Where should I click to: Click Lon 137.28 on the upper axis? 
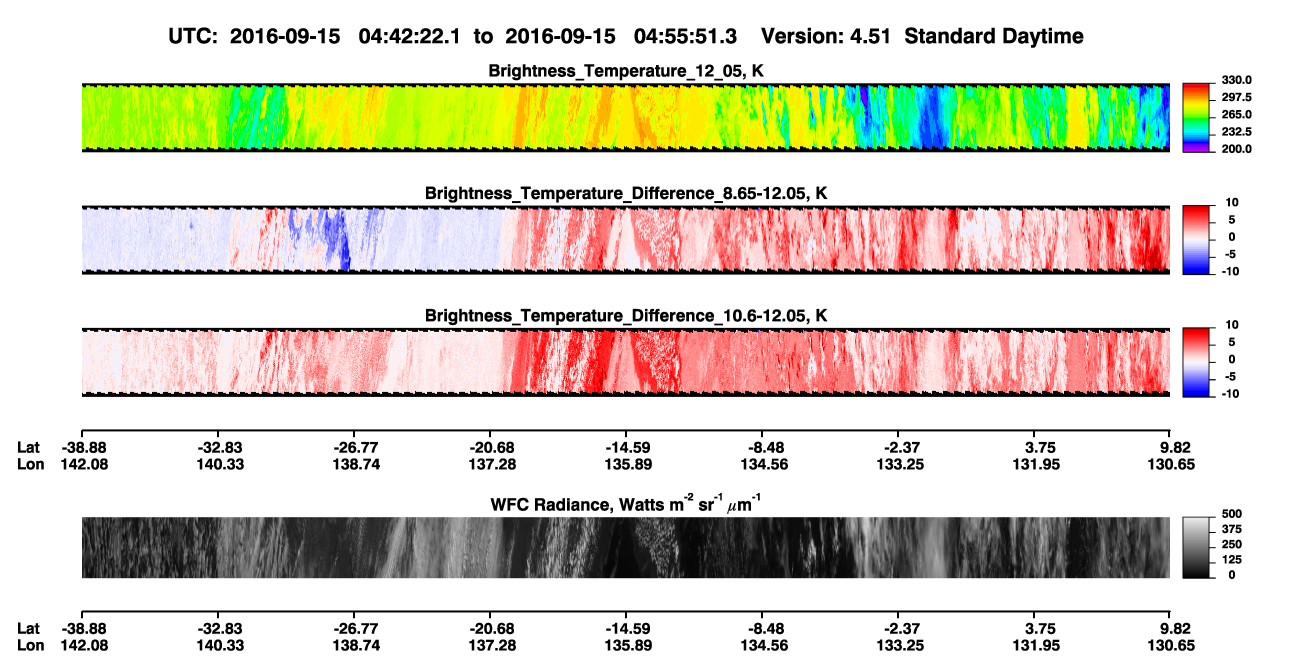point(491,464)
